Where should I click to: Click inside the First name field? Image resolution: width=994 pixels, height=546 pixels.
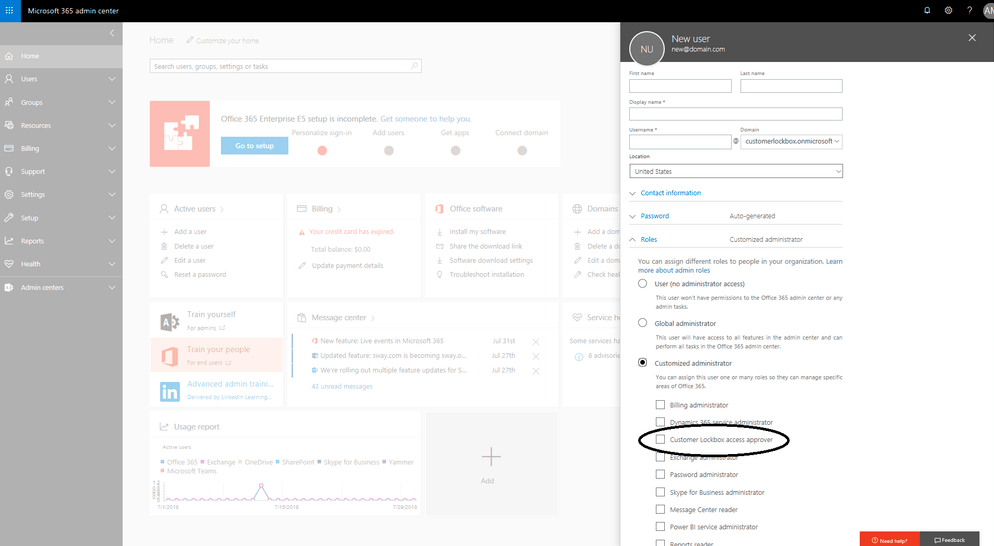[680, 86]
